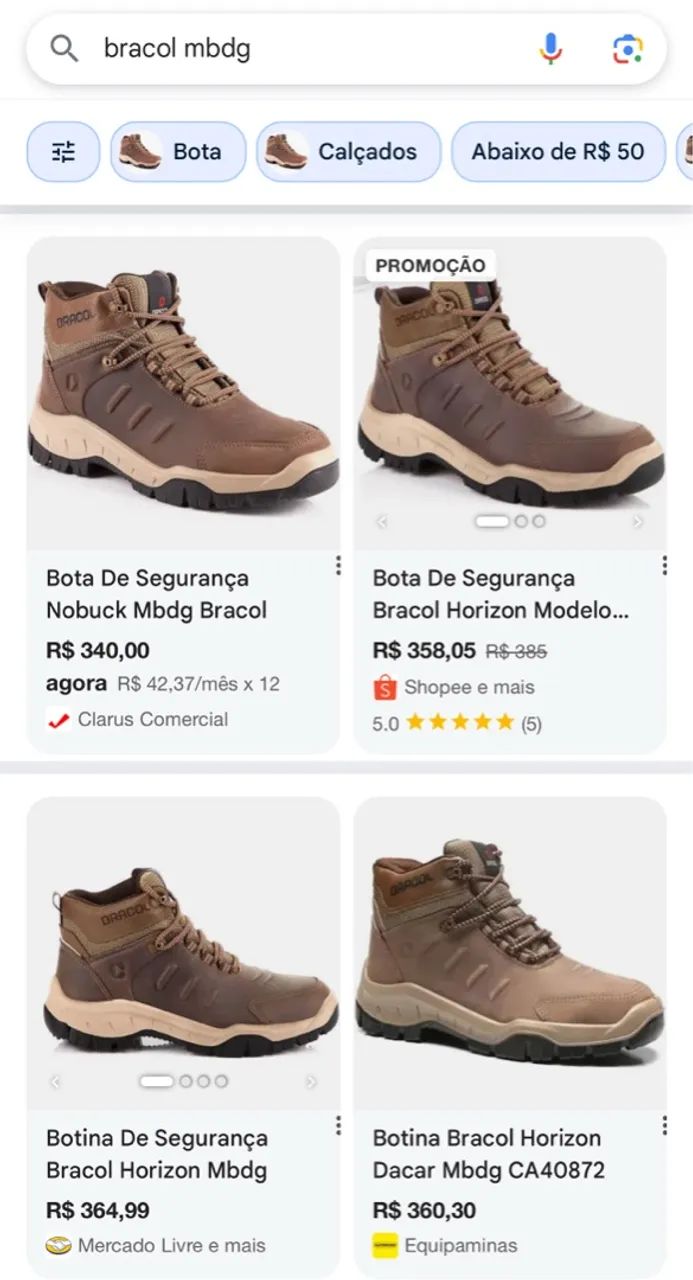Click the Mercado Livre store icon

[58, 1246]
